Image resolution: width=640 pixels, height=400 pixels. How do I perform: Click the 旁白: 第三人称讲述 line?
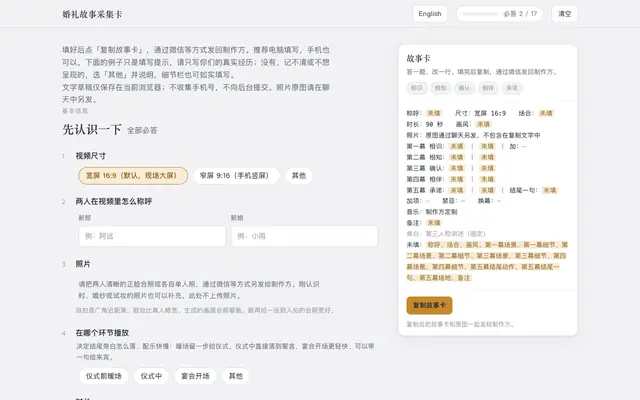click(x=446, y=234)
